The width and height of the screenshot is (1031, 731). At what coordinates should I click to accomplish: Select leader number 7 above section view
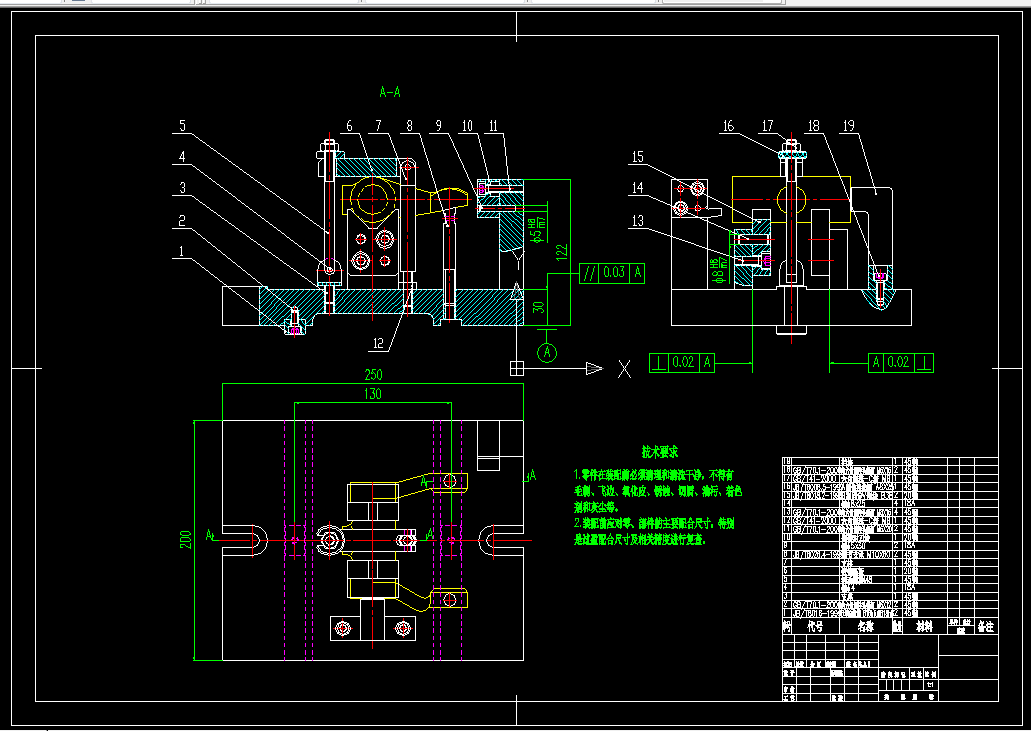[x=379, y=126]
